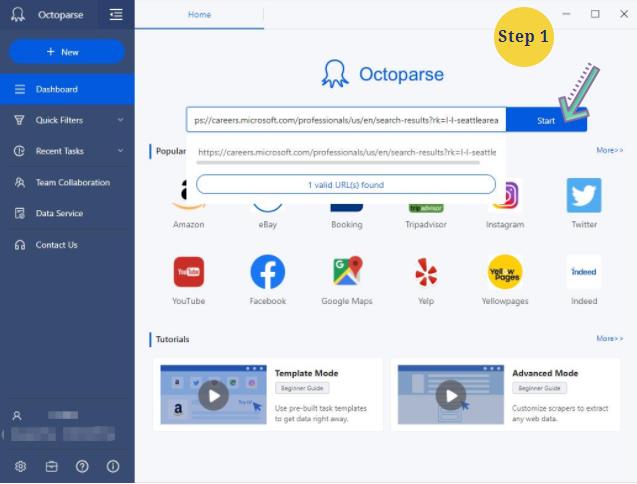Image resolution: width=637 pixels, height=484 pixels.
Task: Click the Start button
Action: (x=546, y=120)
